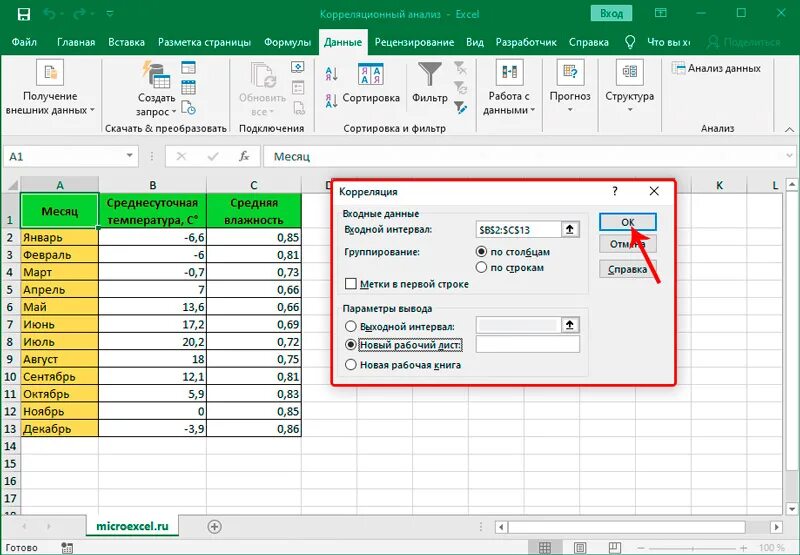
Task: Click the question mark in Корреляция dialog
Action: point(615,191)
